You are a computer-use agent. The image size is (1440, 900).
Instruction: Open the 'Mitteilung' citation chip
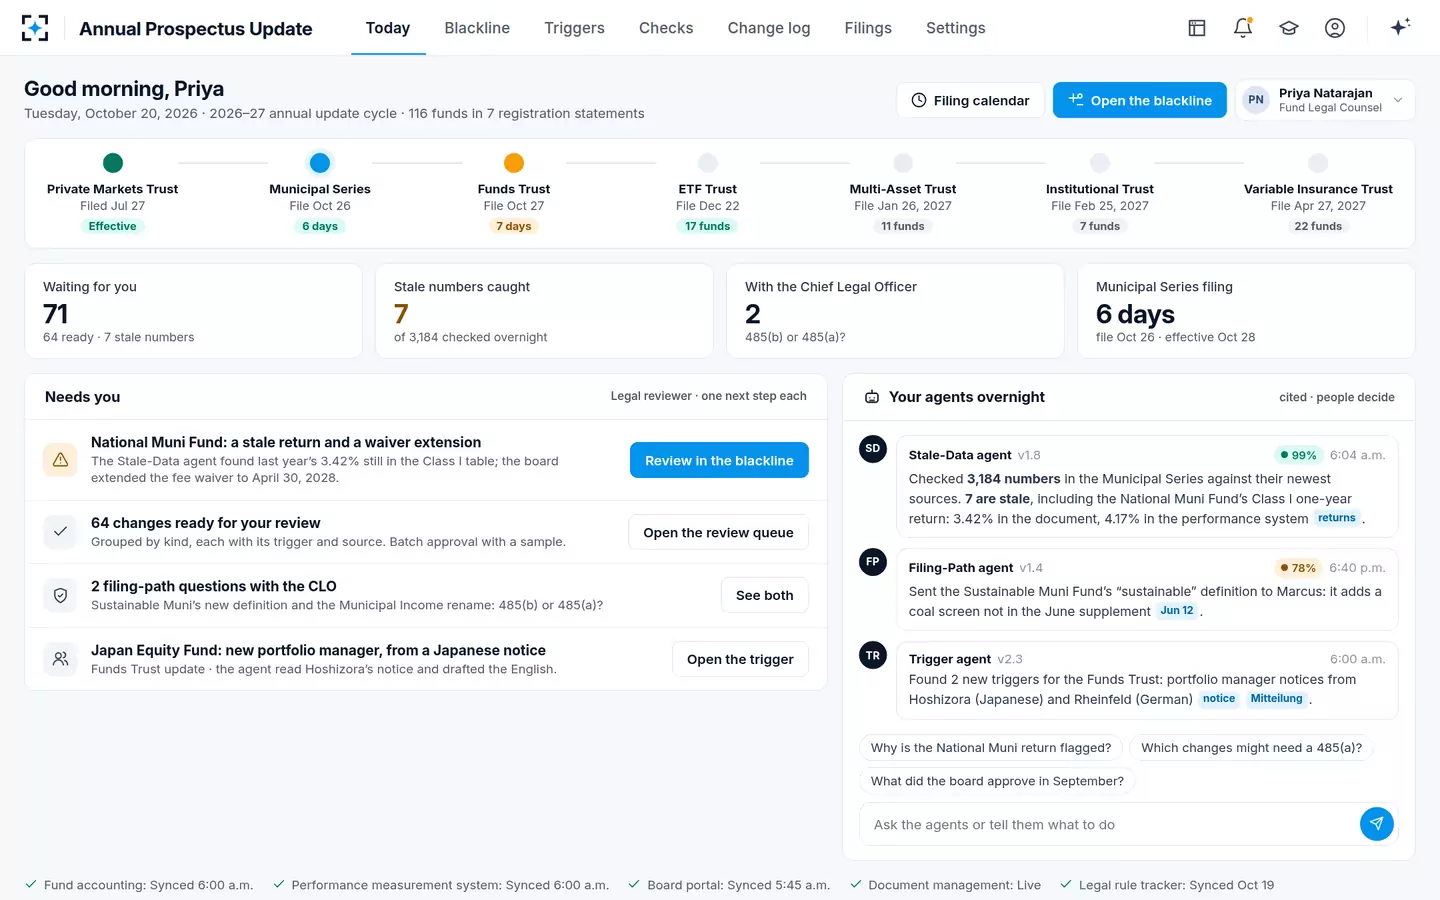coord(1277,699)
